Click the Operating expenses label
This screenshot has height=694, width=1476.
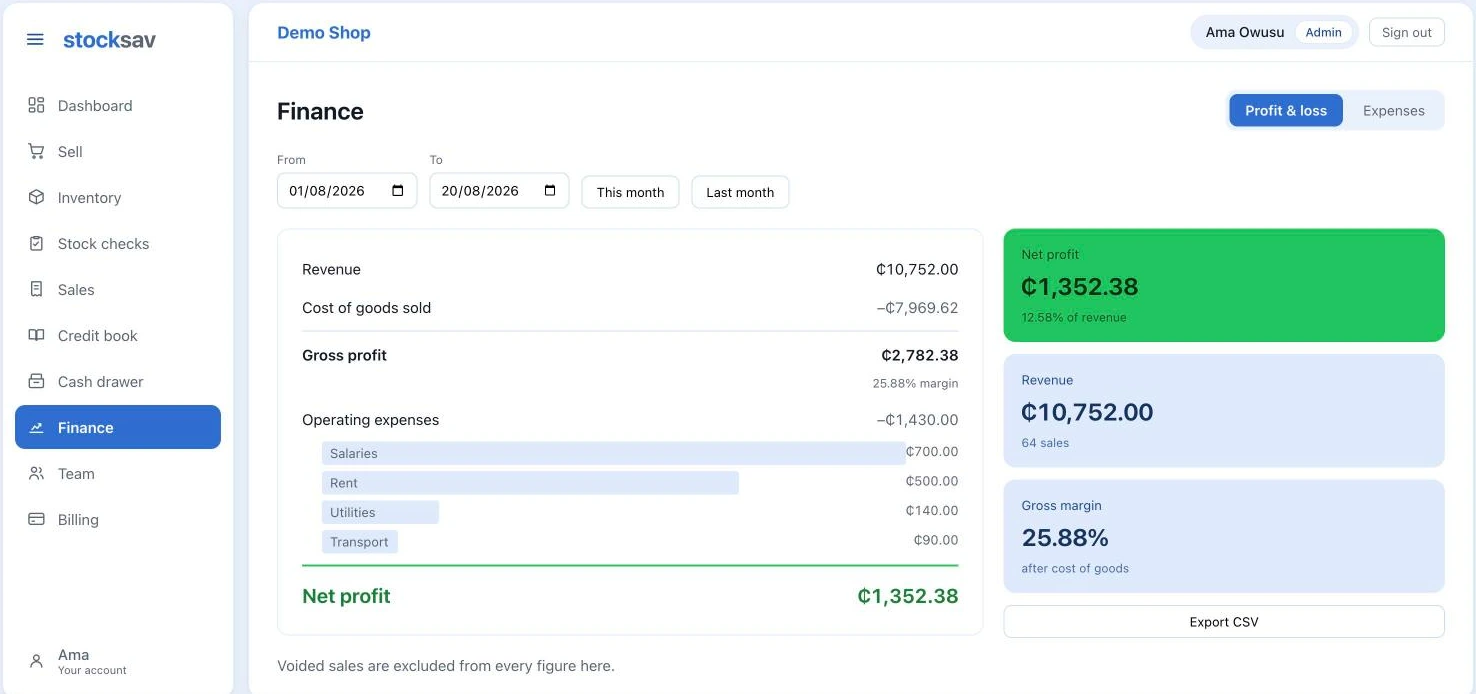(371, 420)
